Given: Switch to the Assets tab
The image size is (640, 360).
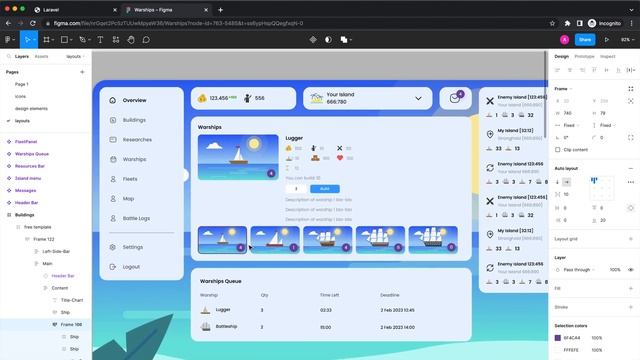Looking at the screenshot, I should point(41,56).
